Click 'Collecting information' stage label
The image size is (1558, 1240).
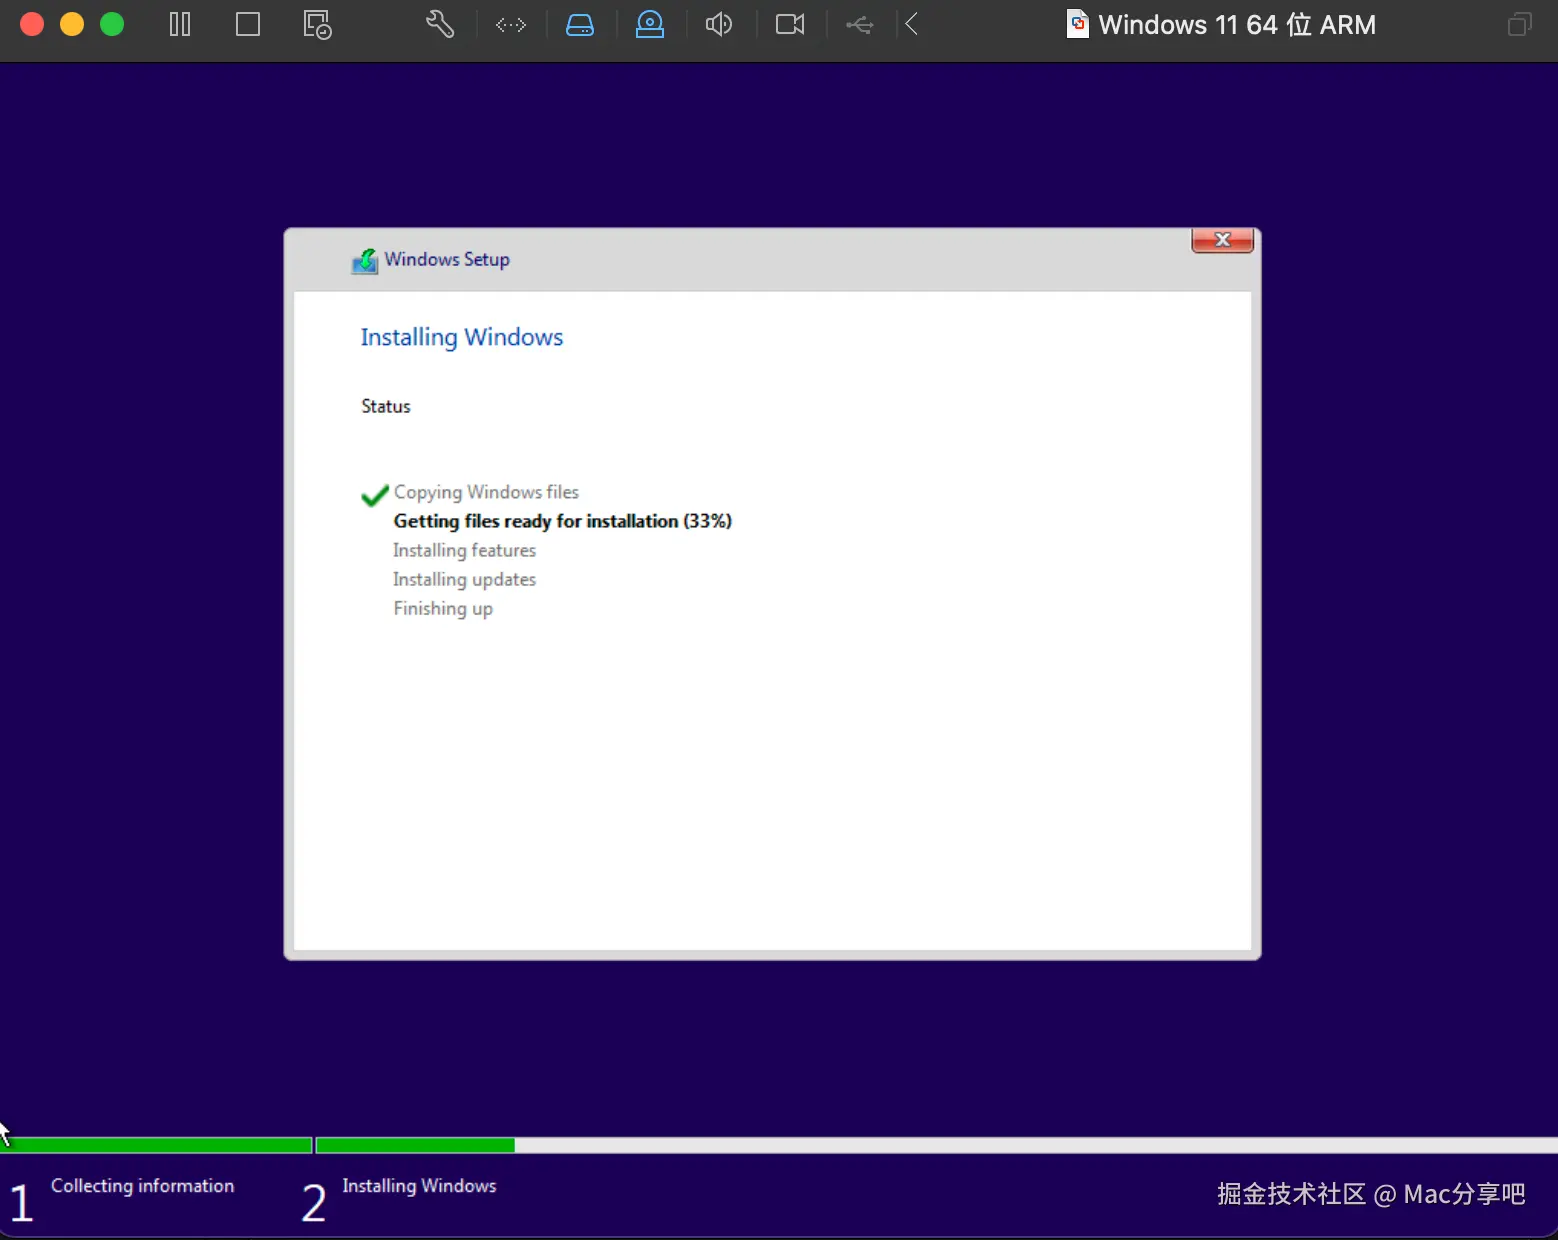[143, 1186]
